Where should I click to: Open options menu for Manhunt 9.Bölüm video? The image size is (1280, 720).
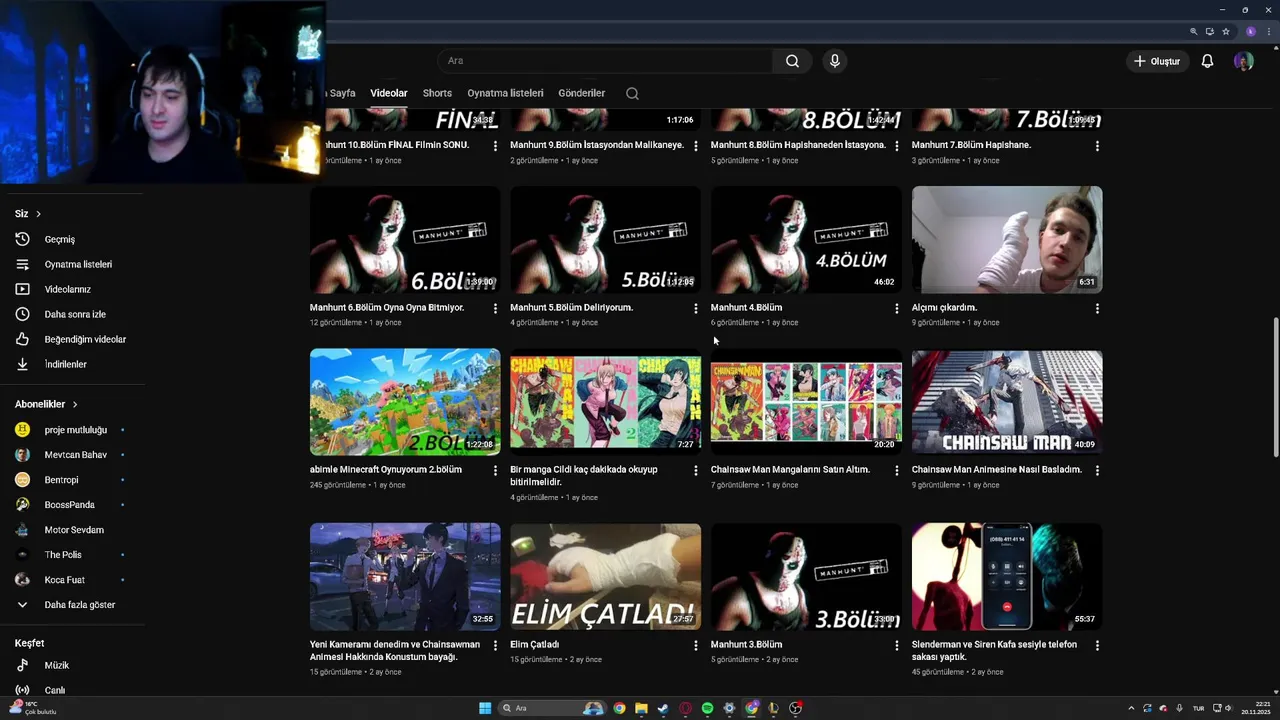[696, 146]
